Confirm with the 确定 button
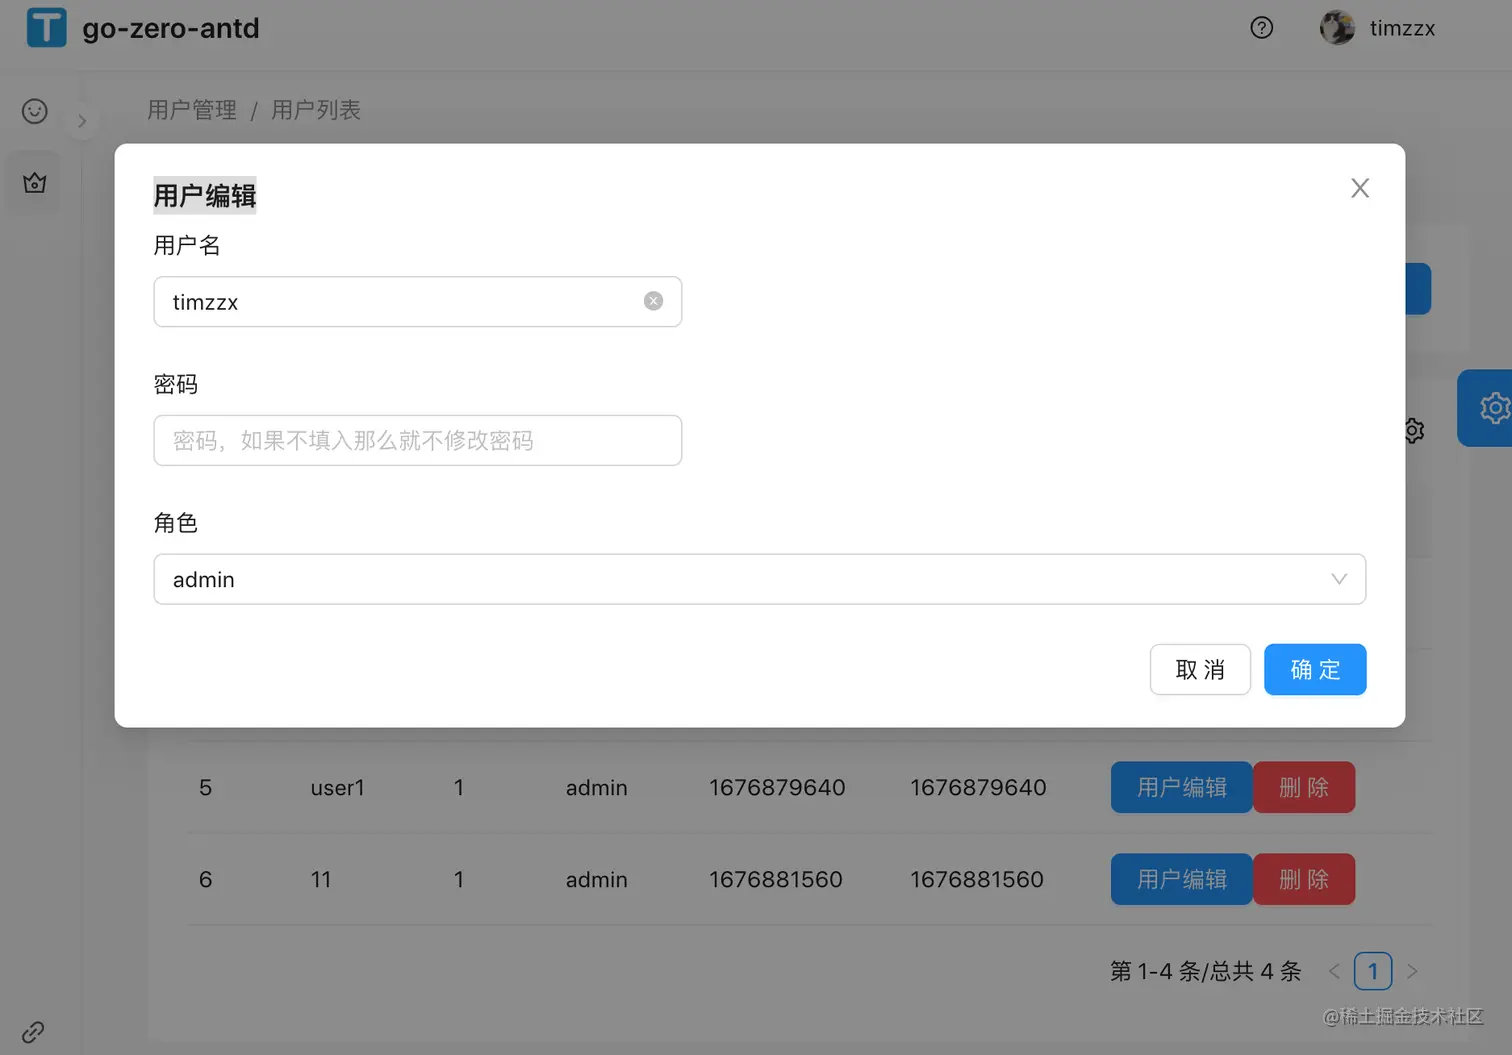Screen dimensions: 1512x1055 [1315, 669]
